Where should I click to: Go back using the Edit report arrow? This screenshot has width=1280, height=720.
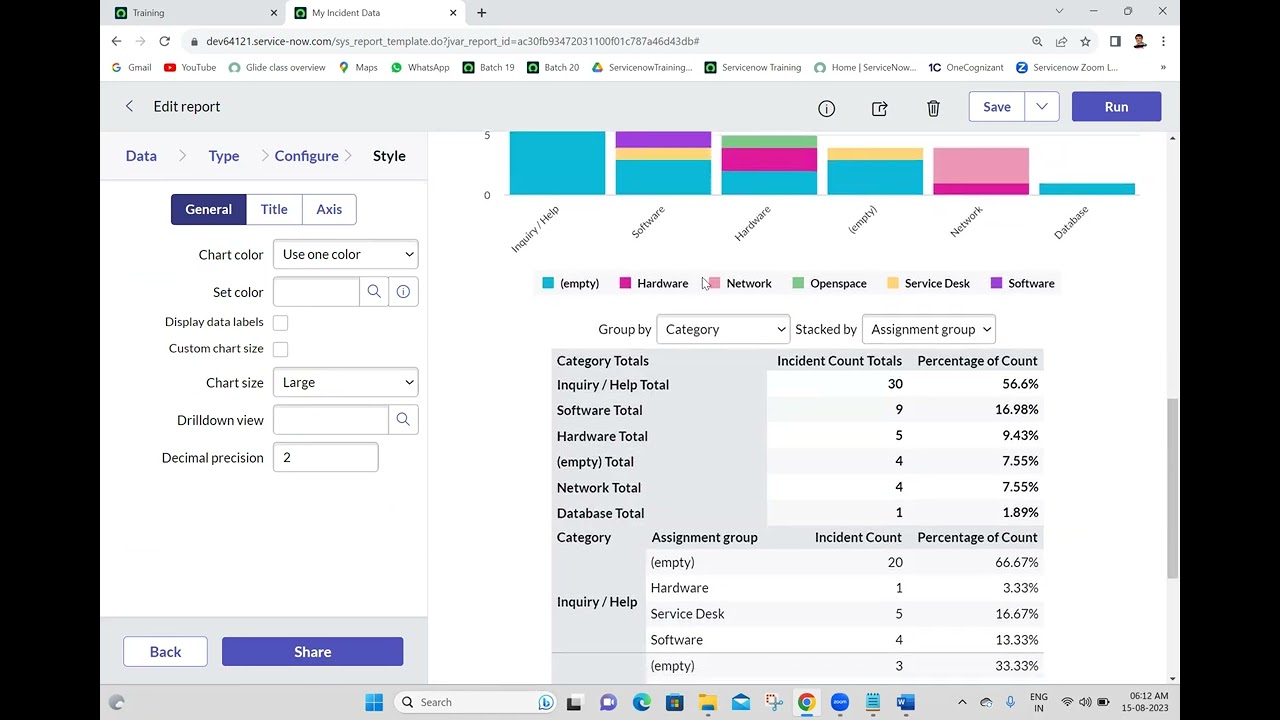coord(129,106)
